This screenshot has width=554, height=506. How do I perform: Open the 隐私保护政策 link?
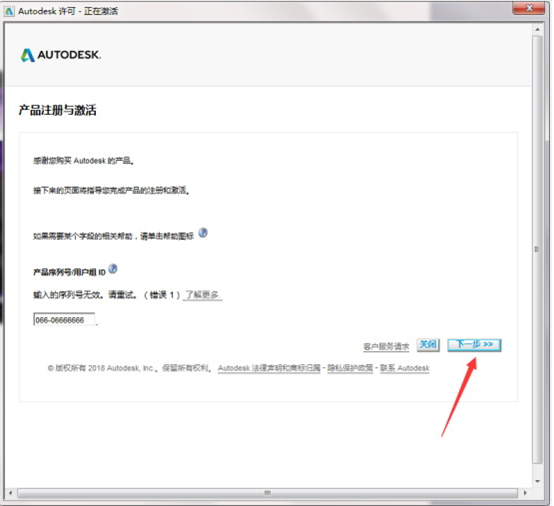point(350,368)
